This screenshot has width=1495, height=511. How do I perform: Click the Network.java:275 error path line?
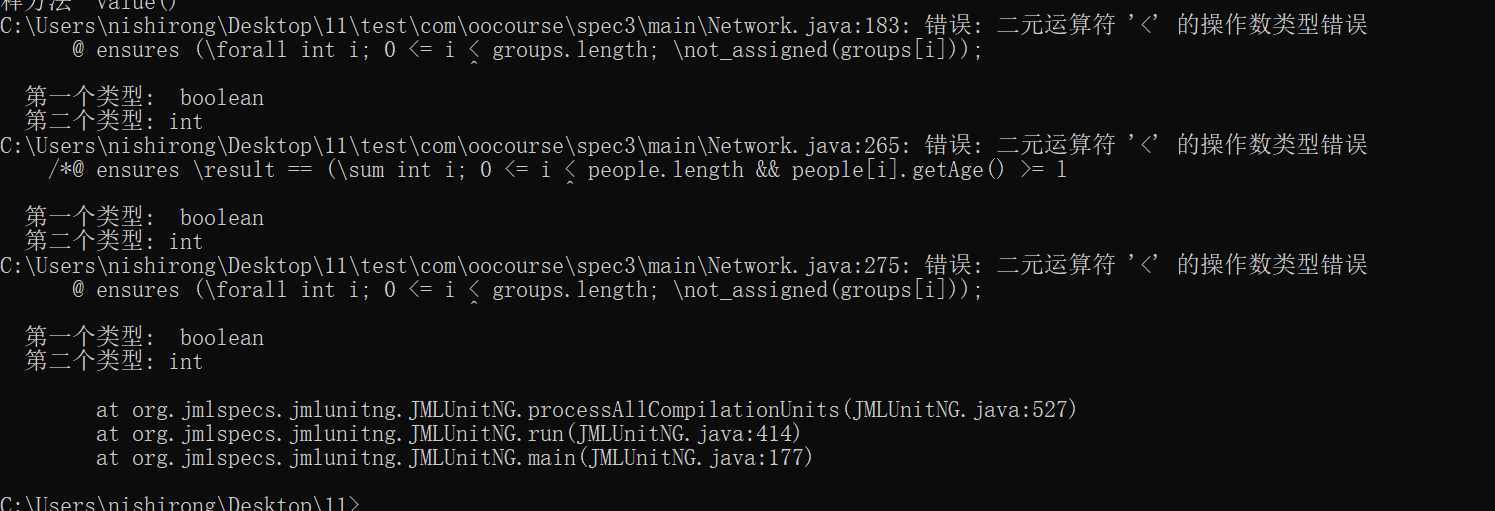pos(683,266)
